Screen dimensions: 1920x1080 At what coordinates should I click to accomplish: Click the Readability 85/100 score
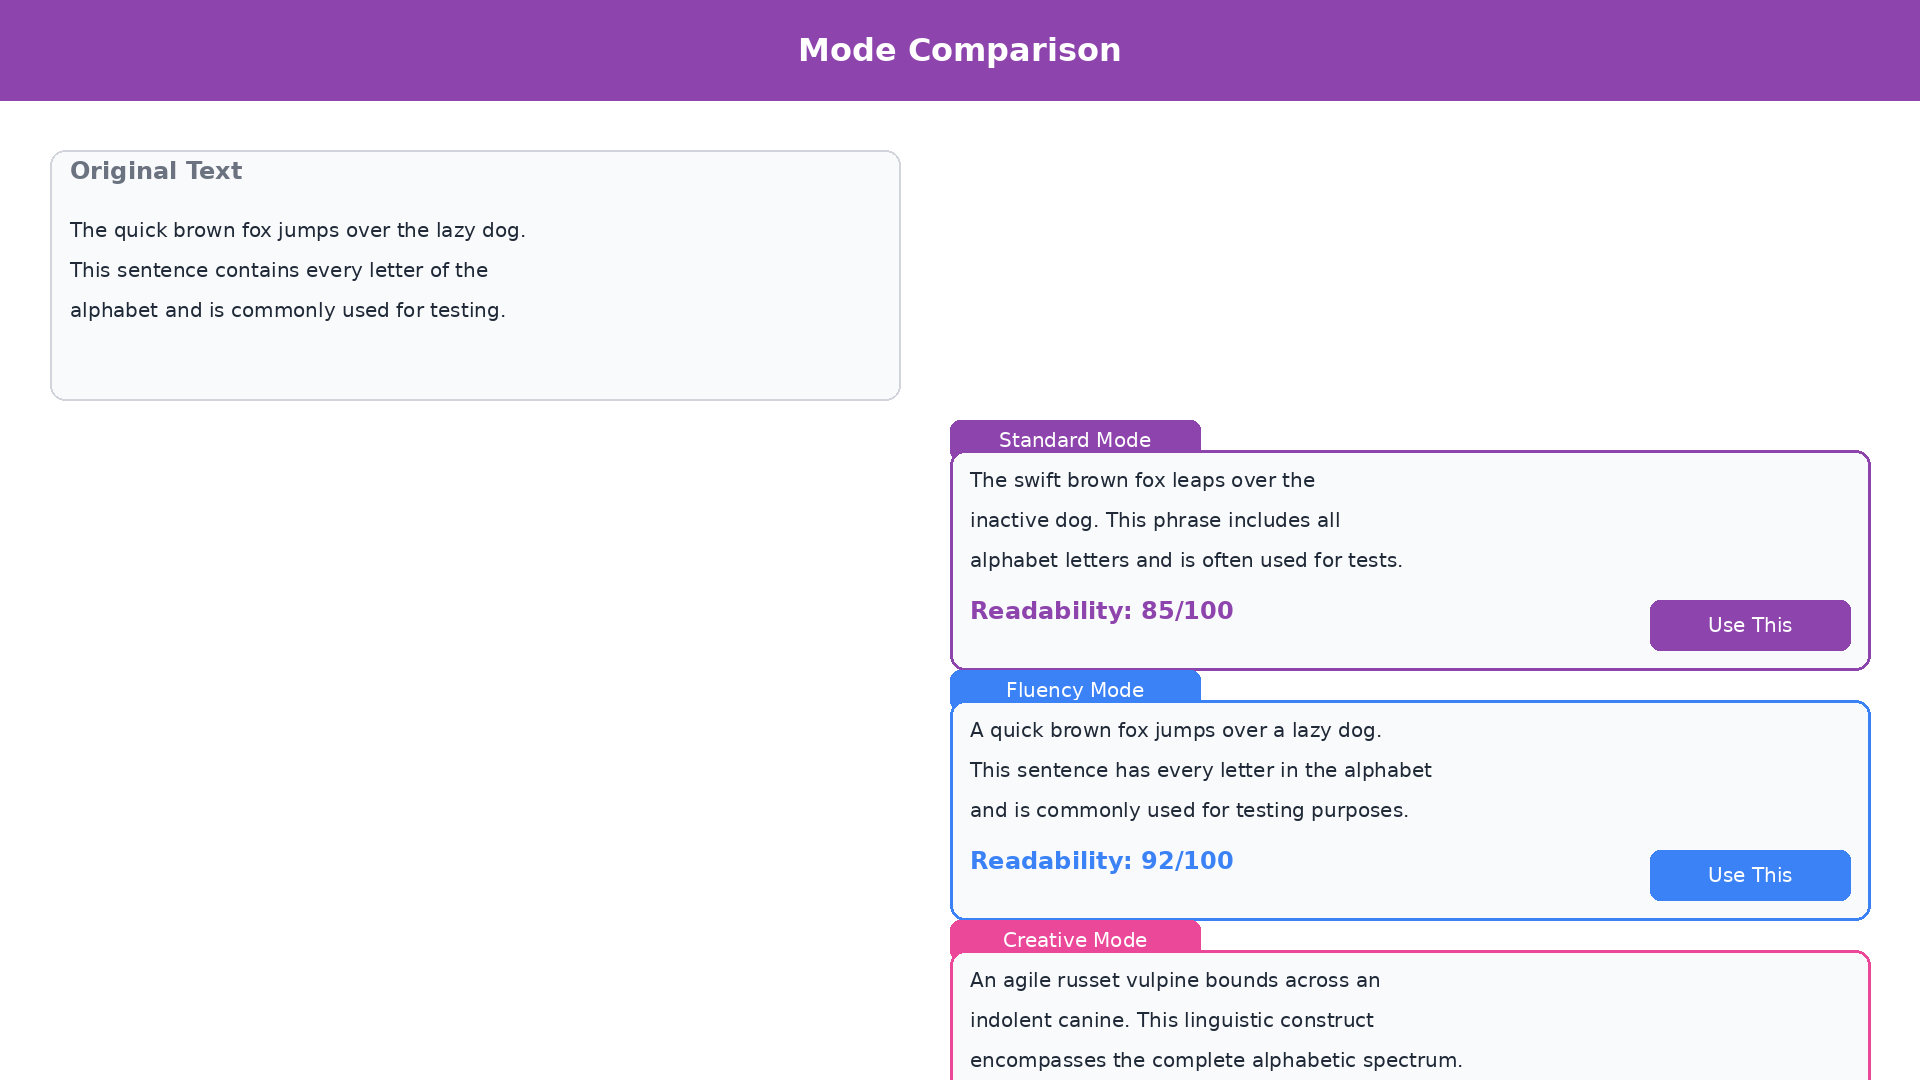(1101, 611)
